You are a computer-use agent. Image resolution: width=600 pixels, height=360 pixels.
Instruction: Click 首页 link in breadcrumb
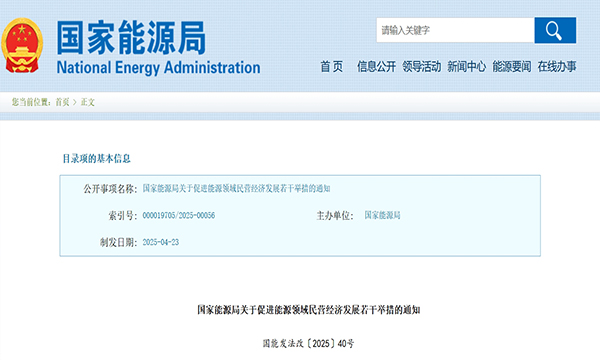coord(62,102)
